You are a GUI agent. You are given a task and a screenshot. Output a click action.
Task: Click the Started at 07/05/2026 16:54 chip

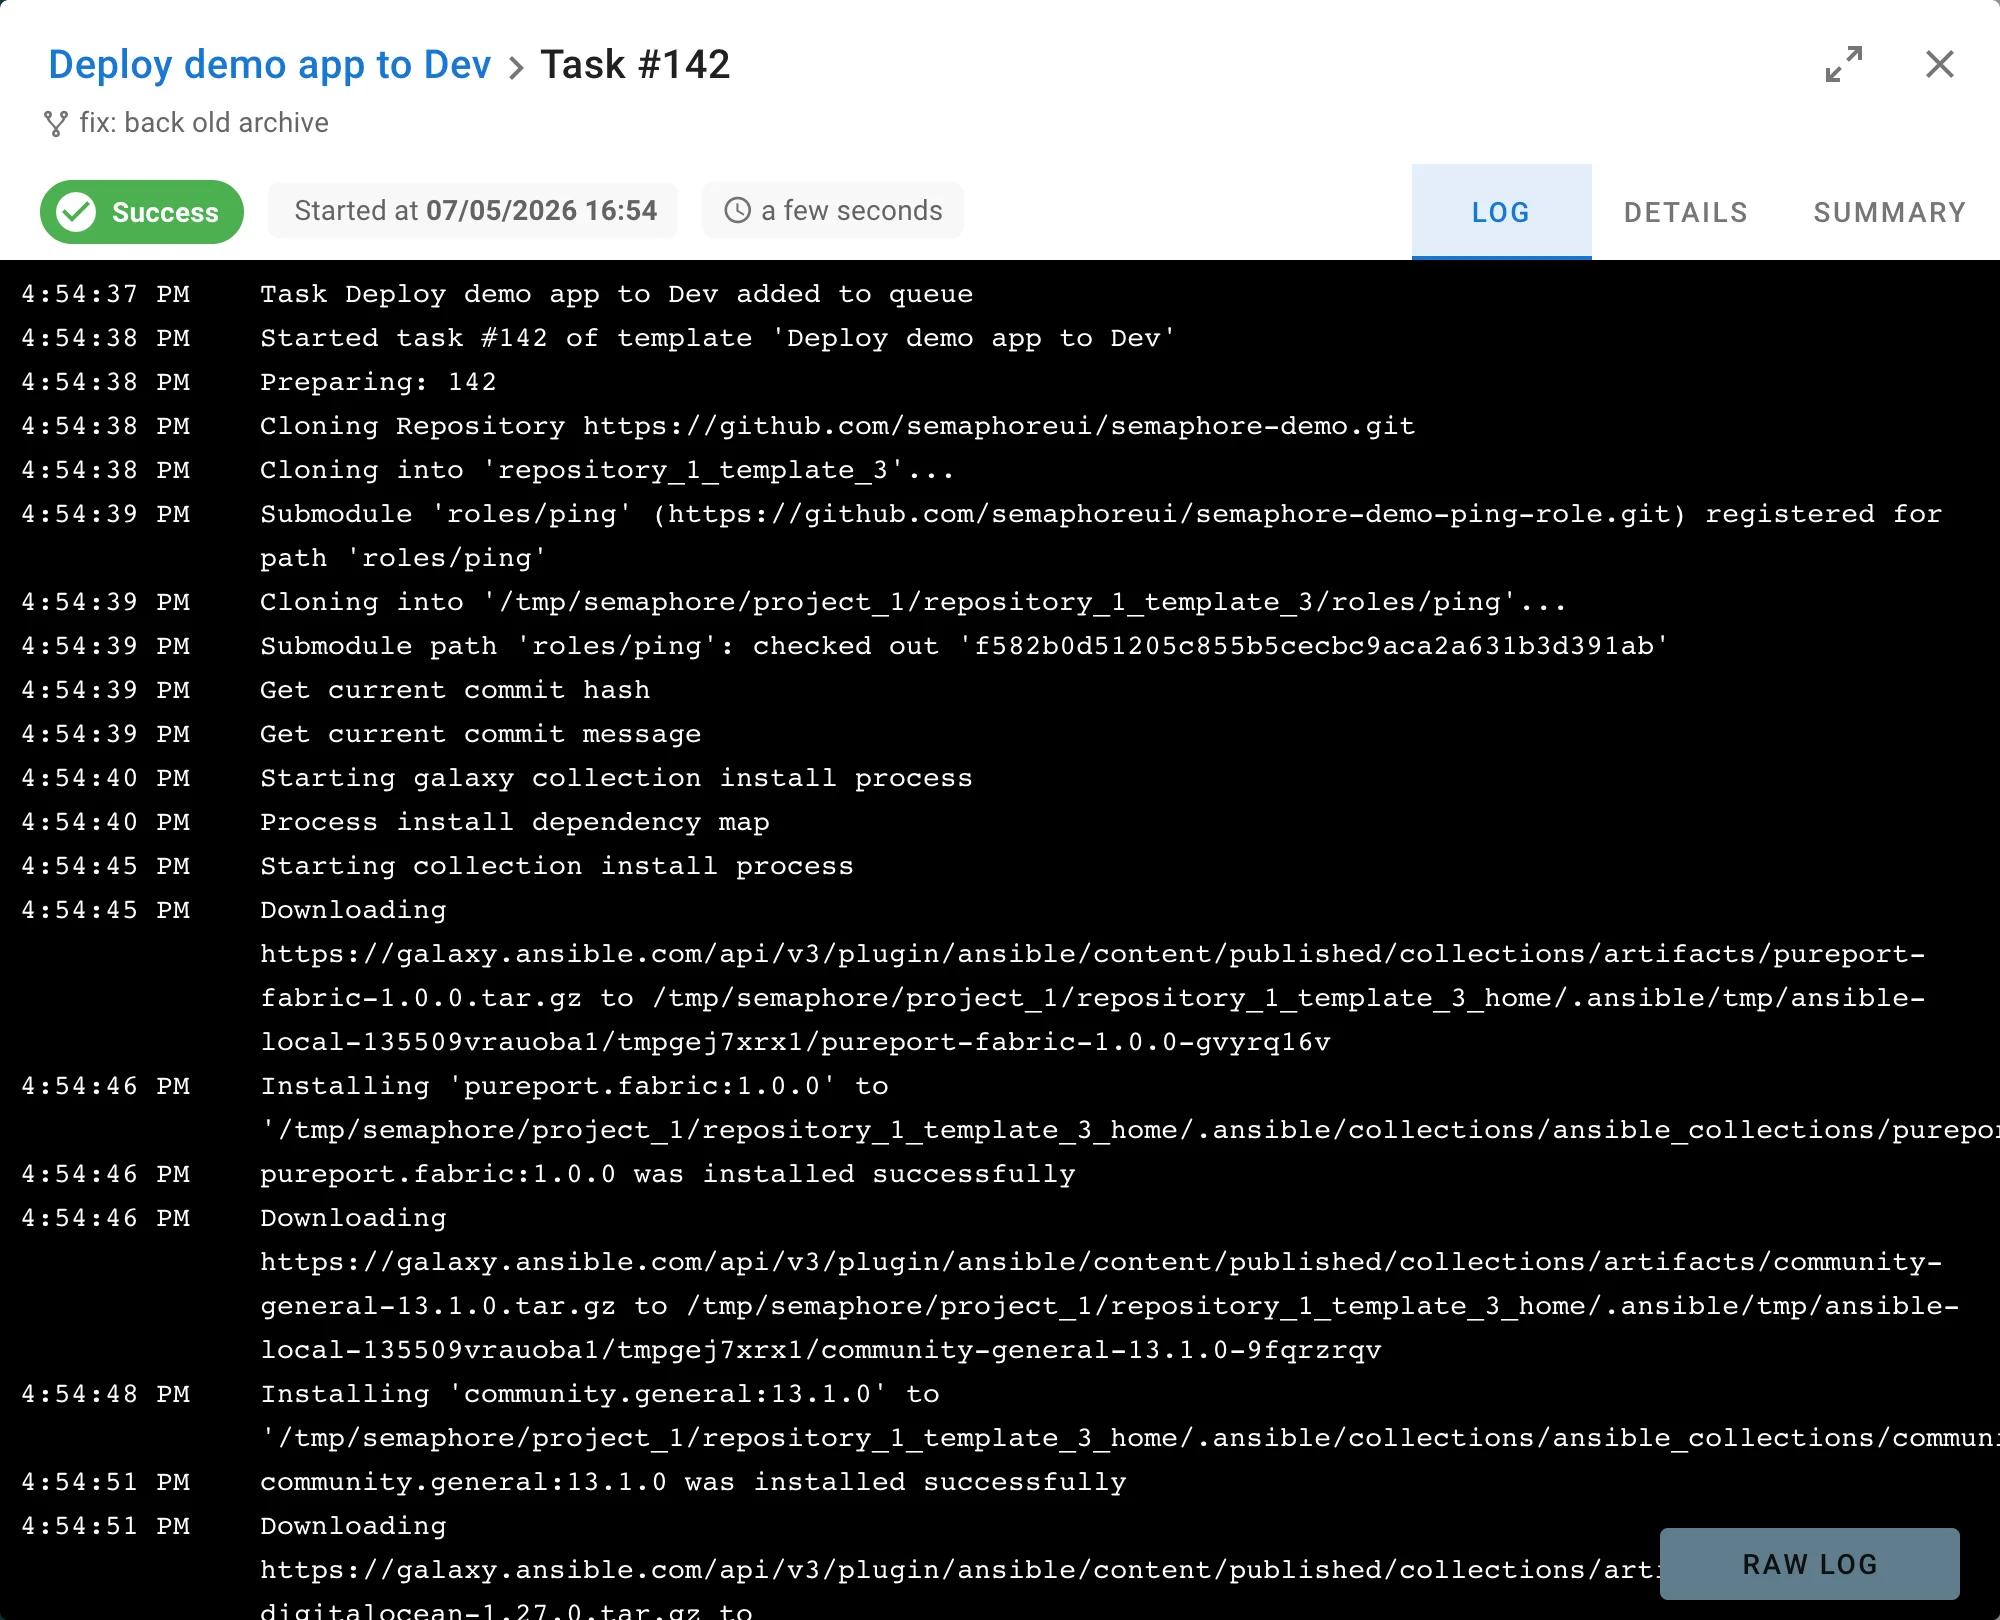click(x=473, y=210)
